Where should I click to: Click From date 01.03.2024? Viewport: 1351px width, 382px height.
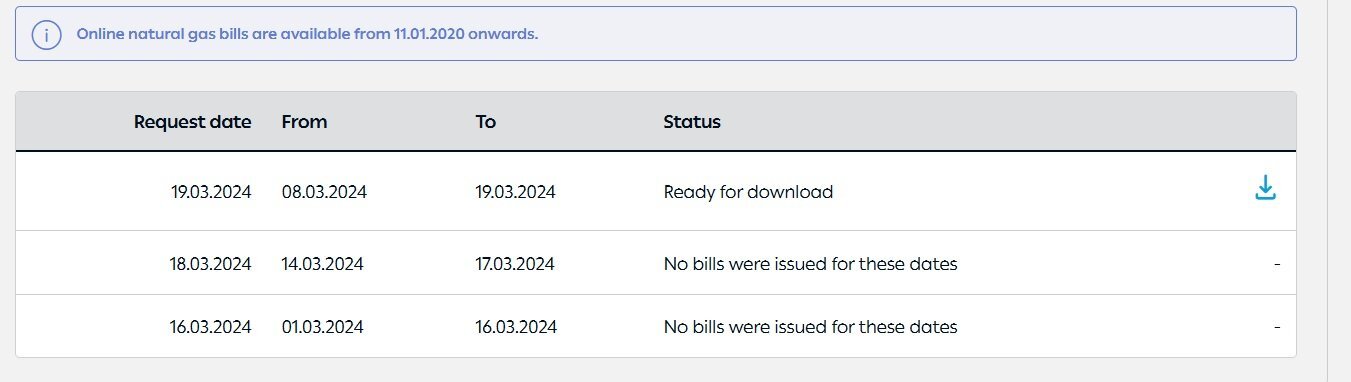[x=323, y=327]
